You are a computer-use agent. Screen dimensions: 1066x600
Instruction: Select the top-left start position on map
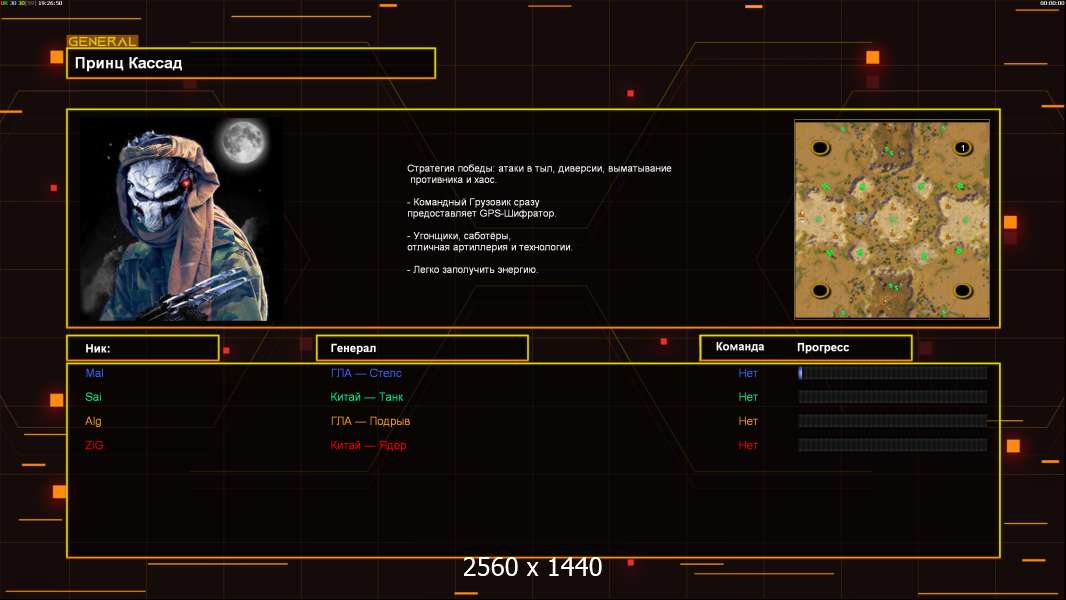(820, 148)
